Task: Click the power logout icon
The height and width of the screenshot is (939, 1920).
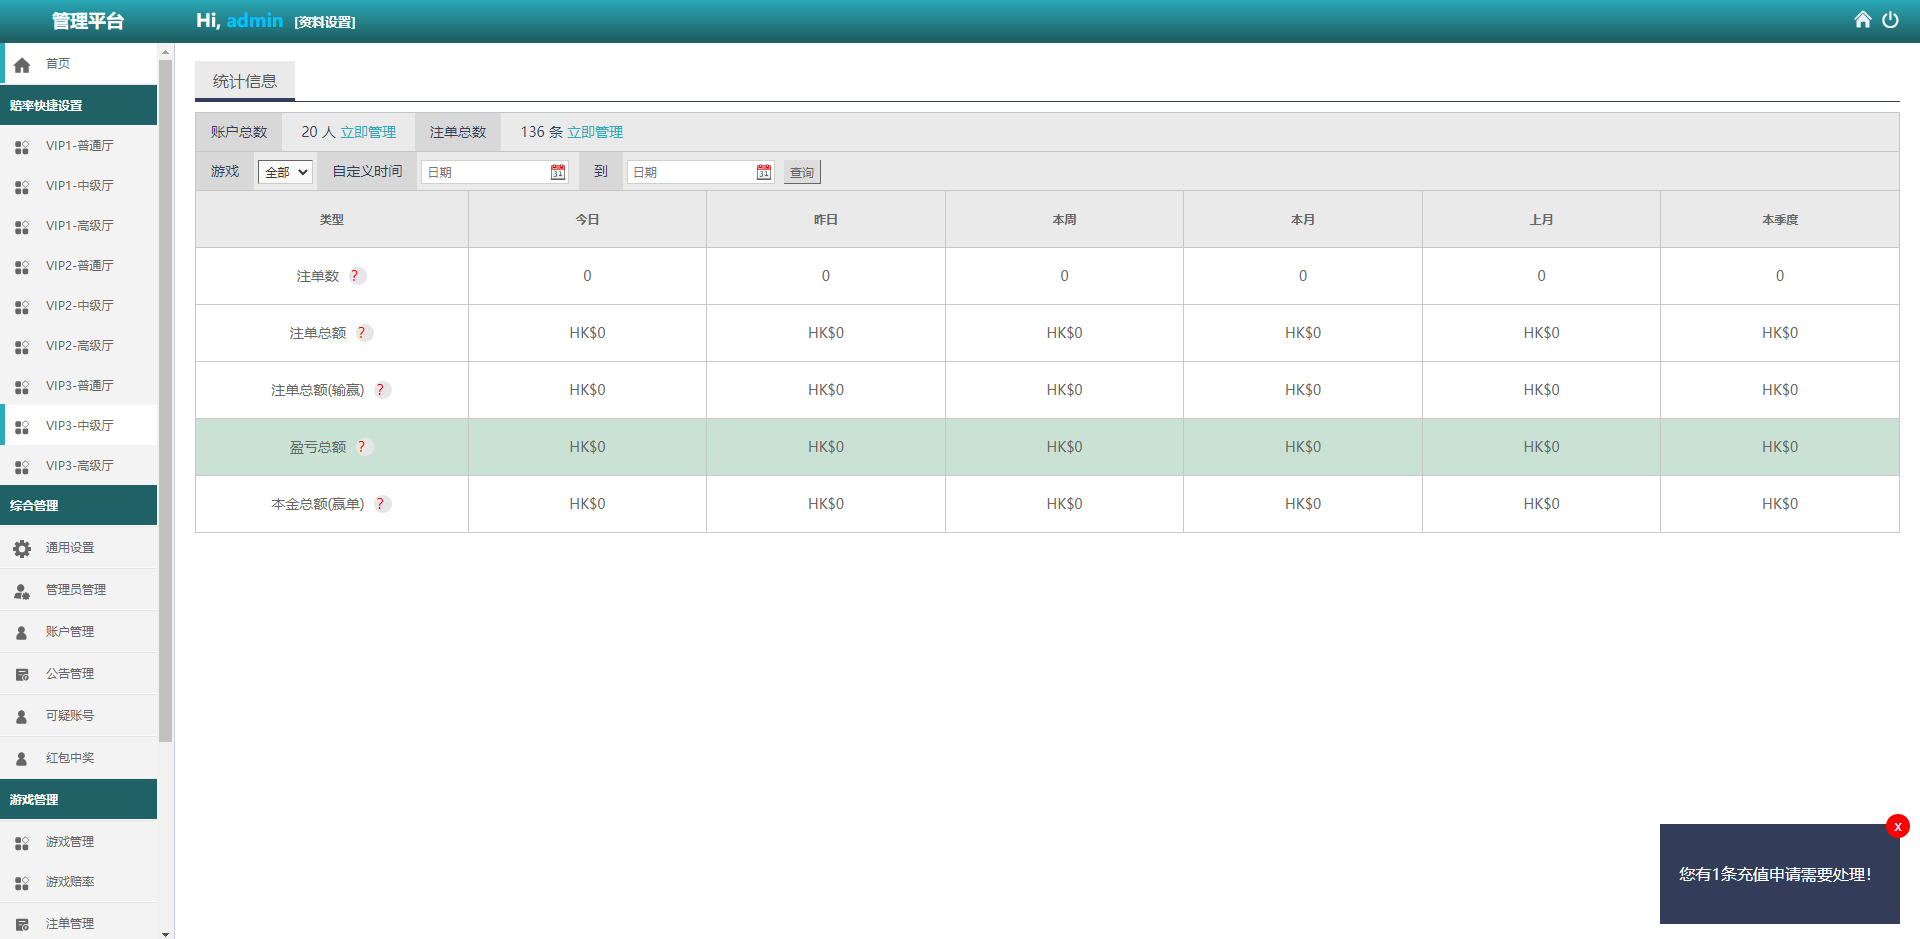Action: [1890, 20]
